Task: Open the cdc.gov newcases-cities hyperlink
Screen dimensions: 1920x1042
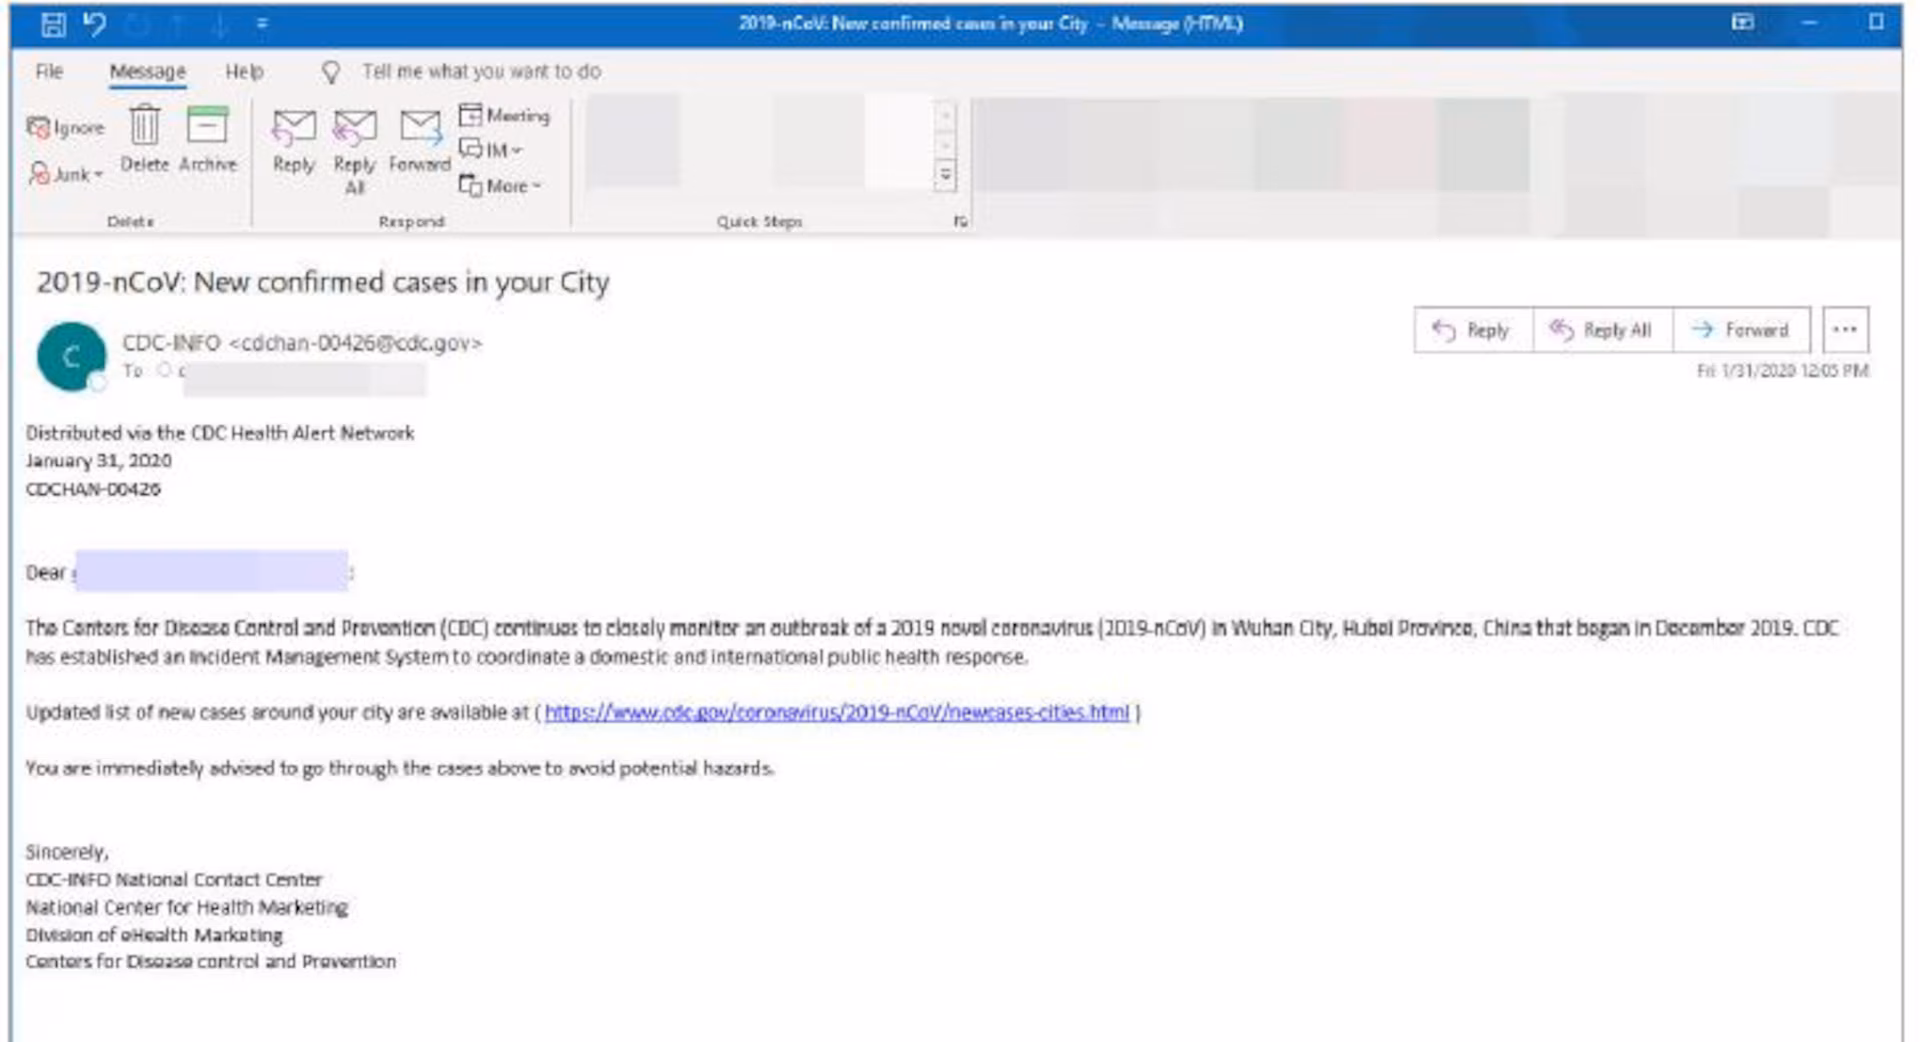Action: pyautogui.click(x=836, y=712)
